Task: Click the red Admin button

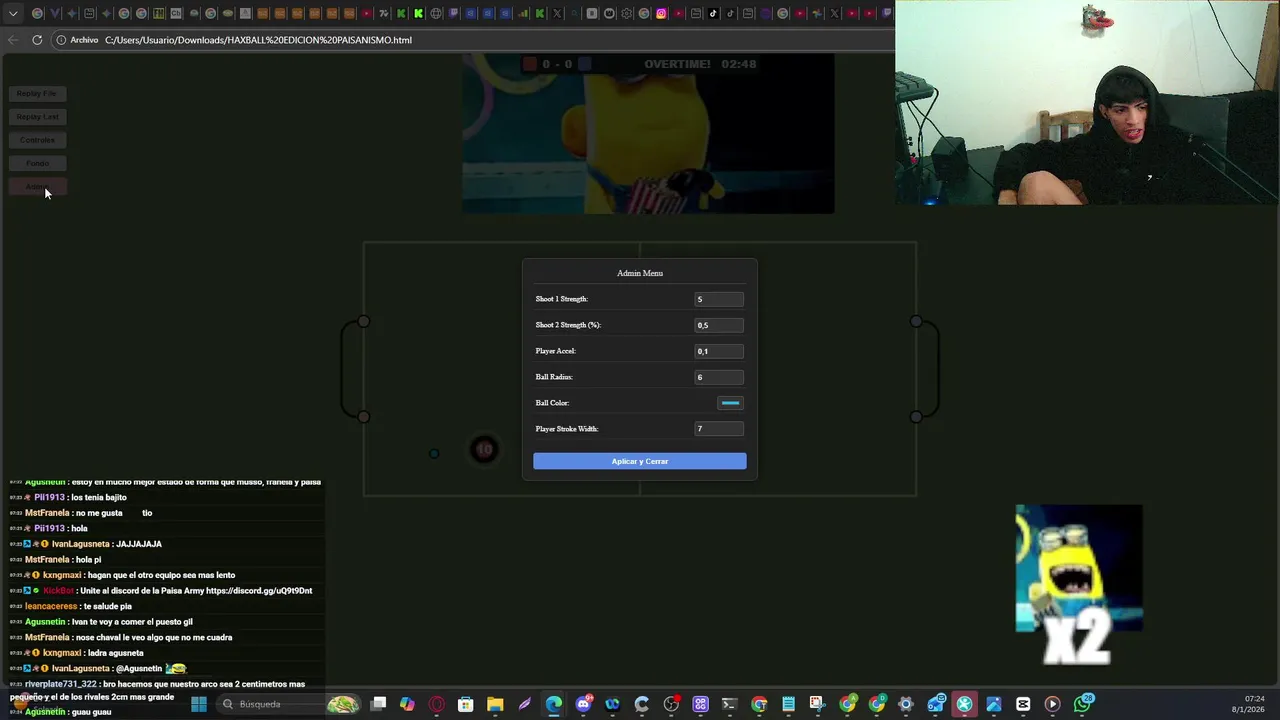Action: [37, 187]
